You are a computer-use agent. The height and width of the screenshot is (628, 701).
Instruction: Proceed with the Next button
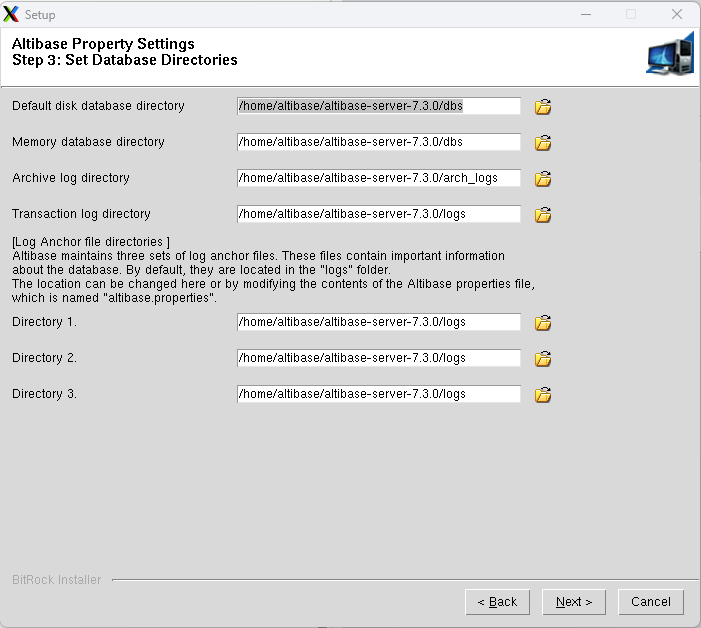(574, 601)
